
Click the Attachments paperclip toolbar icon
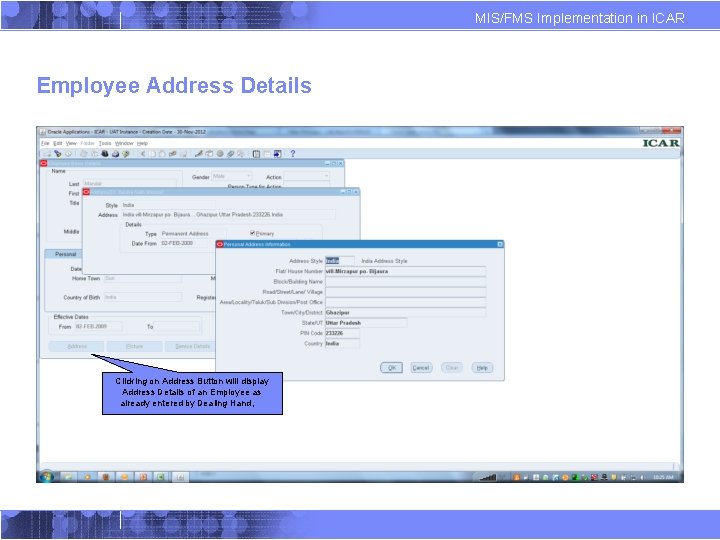231,154
